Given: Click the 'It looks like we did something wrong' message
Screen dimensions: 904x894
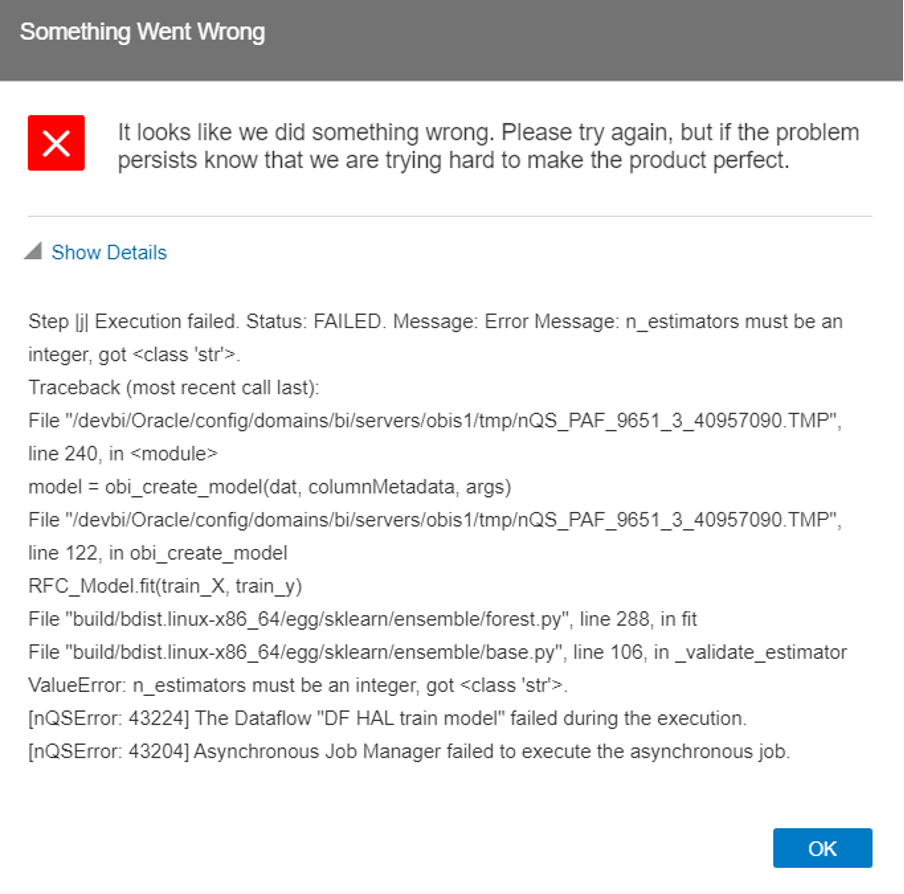Looking at the screenshot, I should click(x=488, y=133).
